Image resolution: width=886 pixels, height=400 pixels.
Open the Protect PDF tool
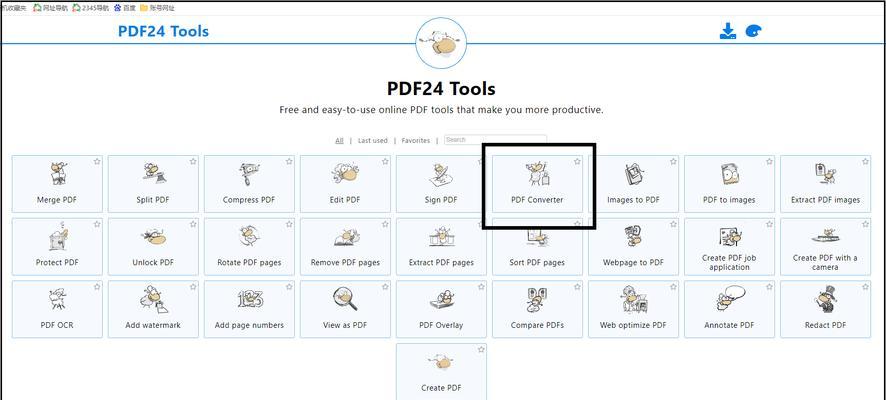(57, 247)
